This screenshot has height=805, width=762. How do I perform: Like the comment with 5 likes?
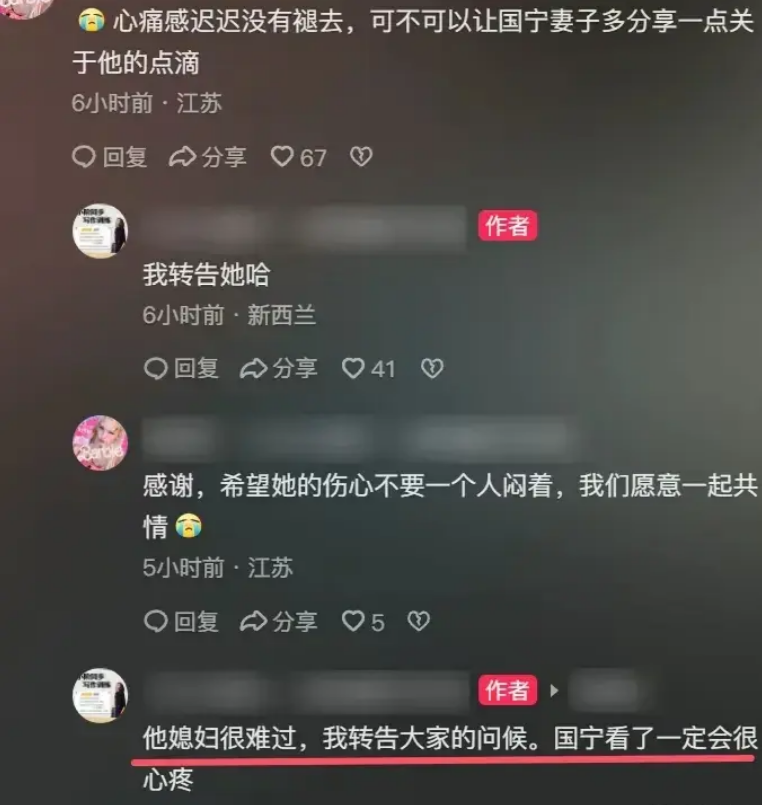363,621
